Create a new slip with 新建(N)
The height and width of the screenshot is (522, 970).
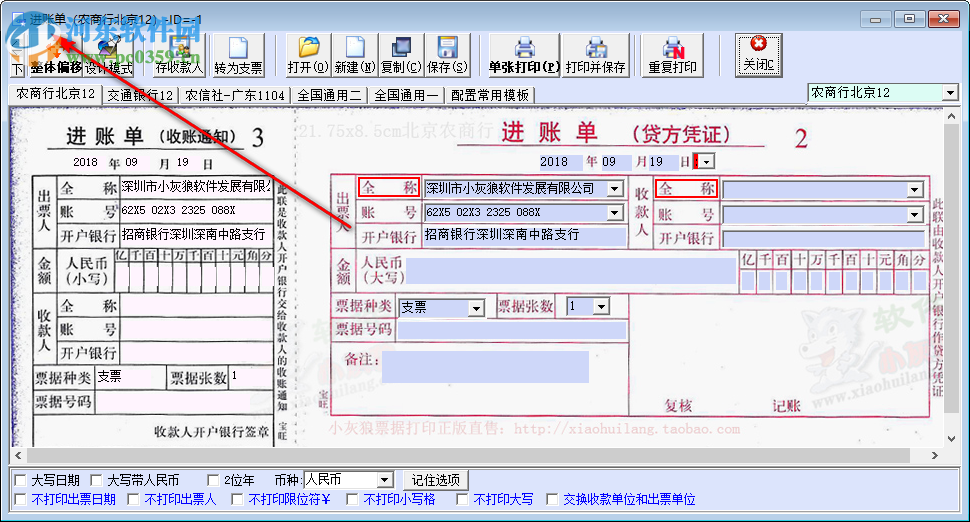[355, 56]
